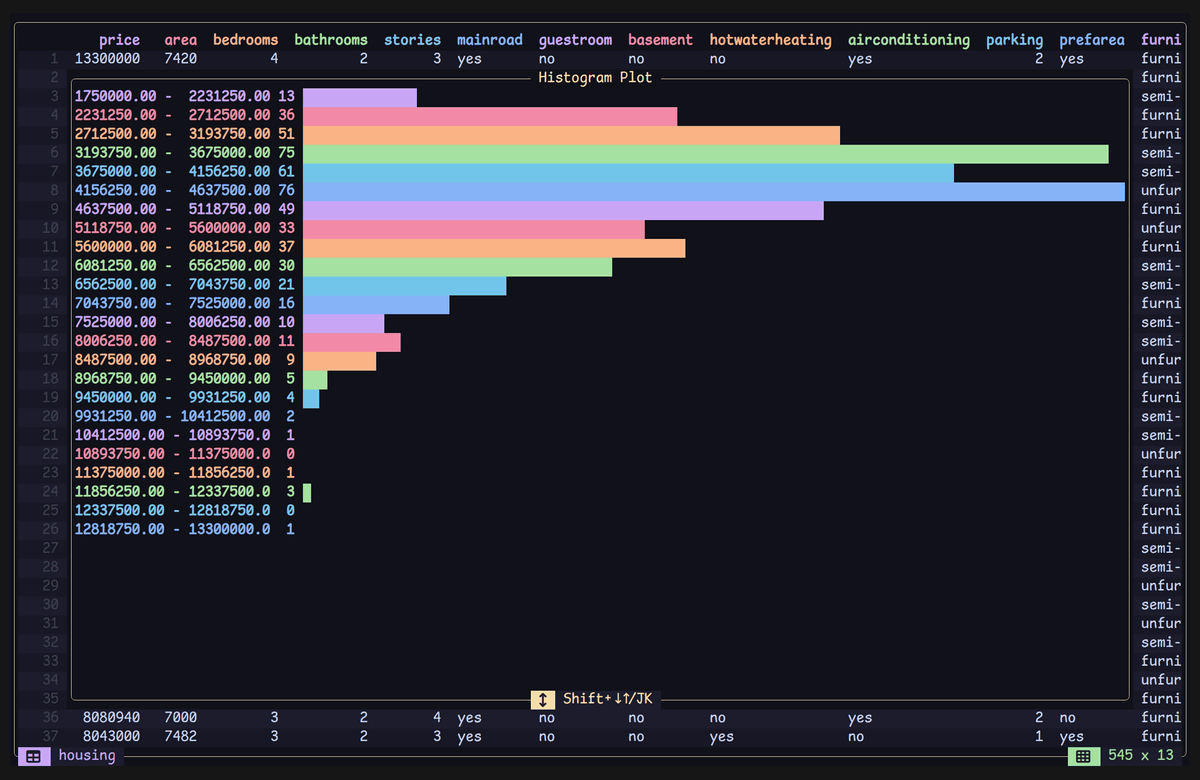1200x780 pixels.
Task: Click the small green bar with count 3
Action: pyautogui.click(x=307, y=492)
